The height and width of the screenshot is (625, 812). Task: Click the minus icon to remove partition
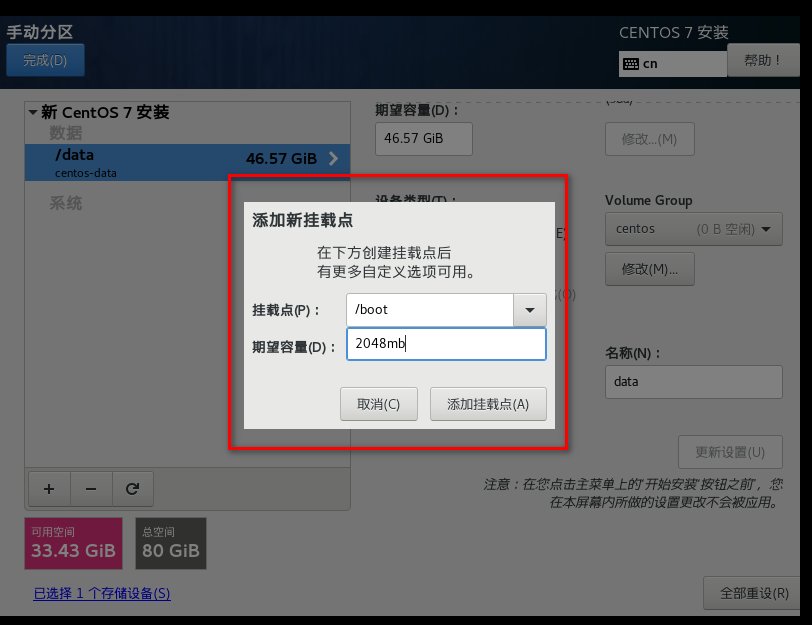pos(91,489)
